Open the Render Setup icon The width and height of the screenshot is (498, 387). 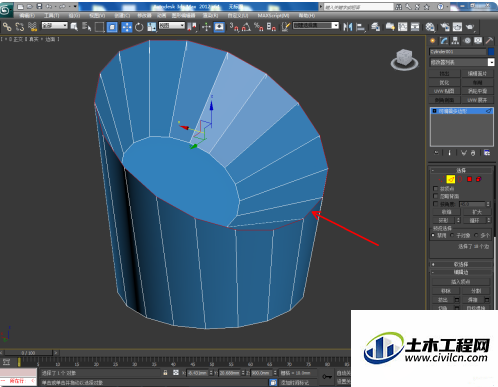[x=445, y=27]
